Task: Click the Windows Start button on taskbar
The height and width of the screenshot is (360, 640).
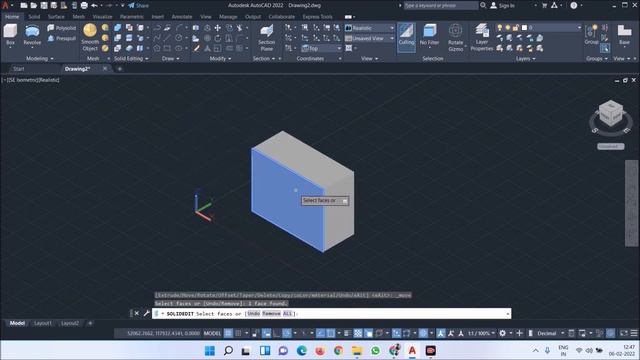Action: coord(210,351)
